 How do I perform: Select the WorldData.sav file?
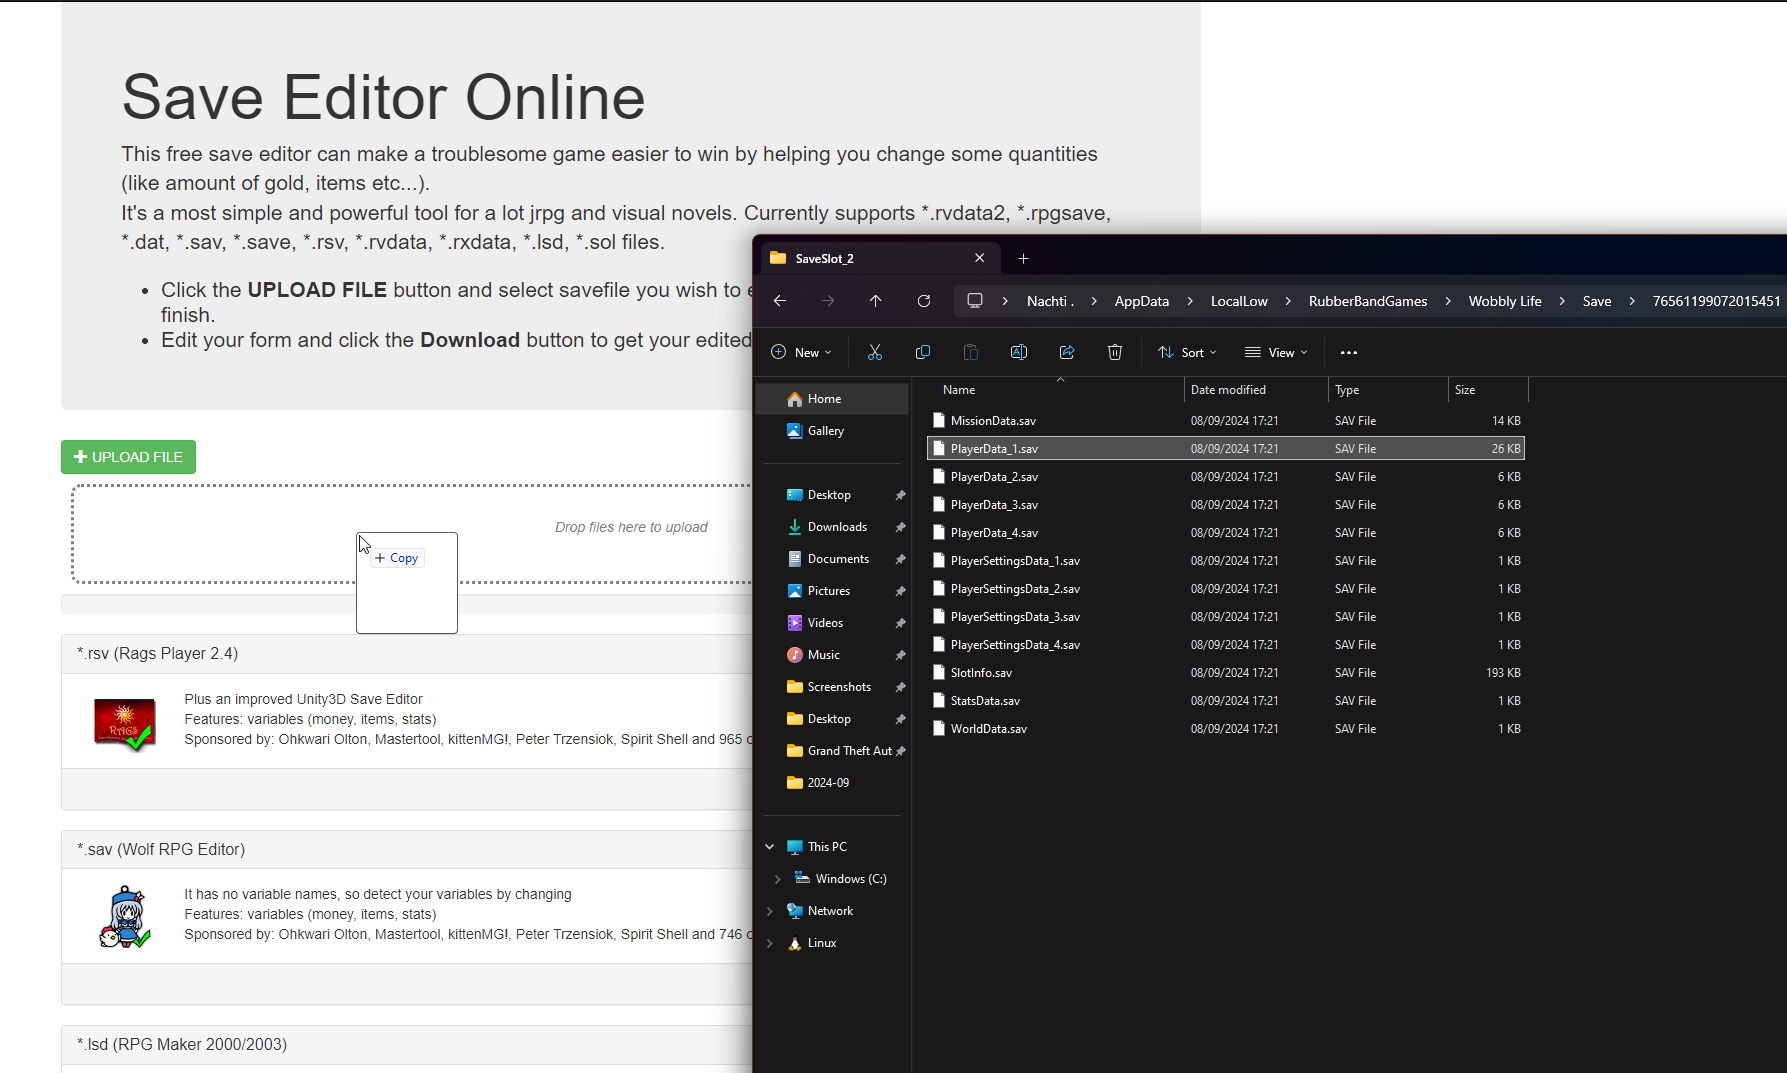point(1226,729)
